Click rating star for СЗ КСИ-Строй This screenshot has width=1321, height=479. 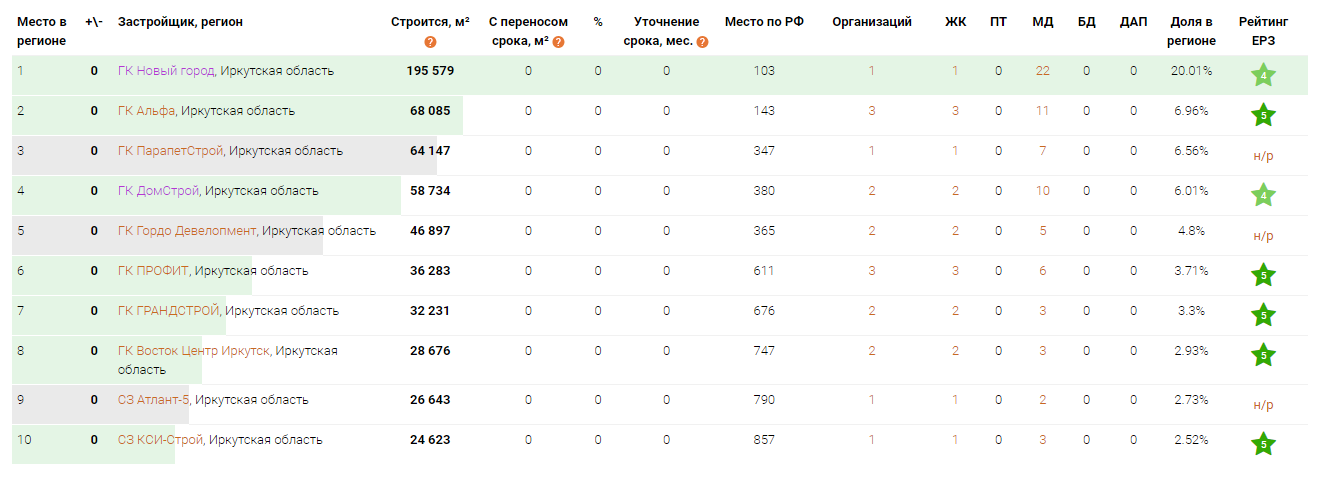(1263, 444)
